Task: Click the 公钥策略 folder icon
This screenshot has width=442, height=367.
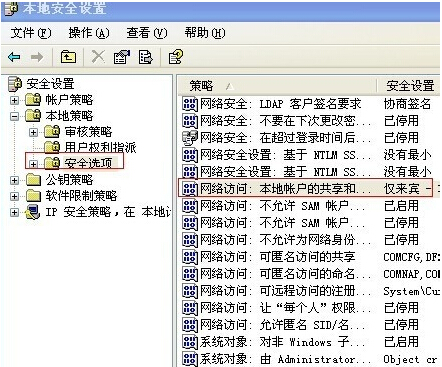Action: (33, 180)
